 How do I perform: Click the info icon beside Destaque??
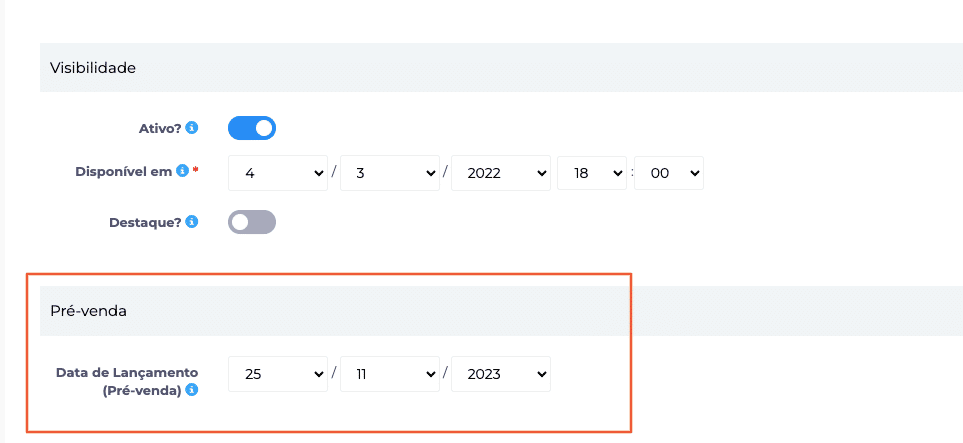click(192, 222)
